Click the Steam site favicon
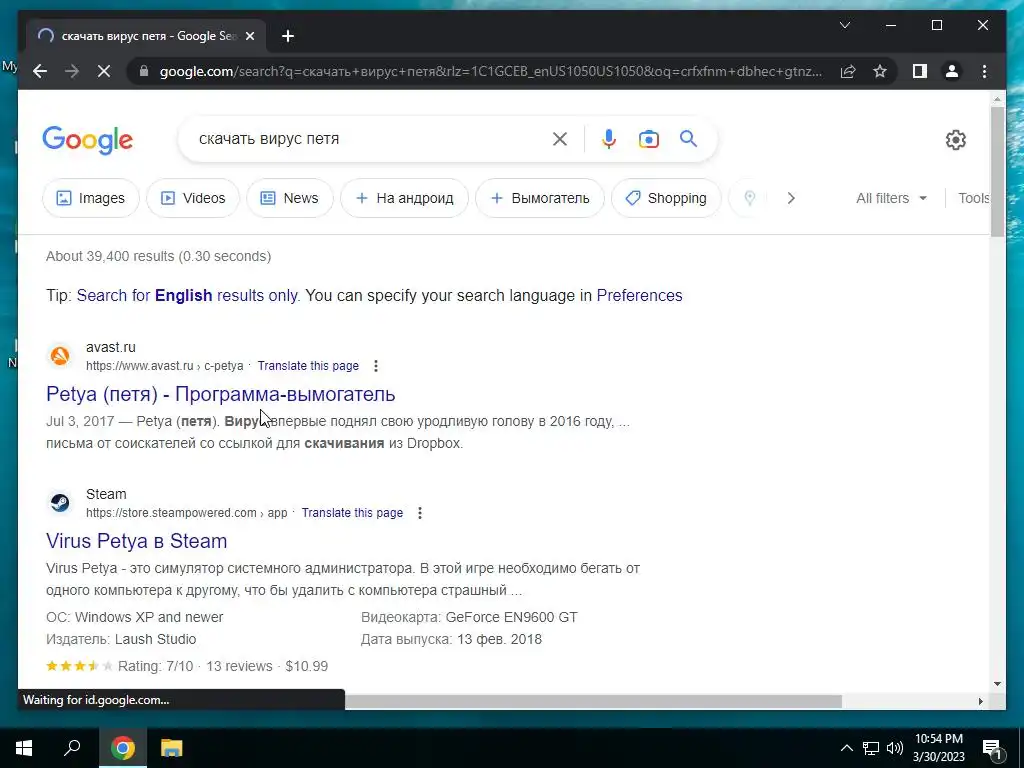This screenshot has width=1024, height=768. (x=60, y=503)
